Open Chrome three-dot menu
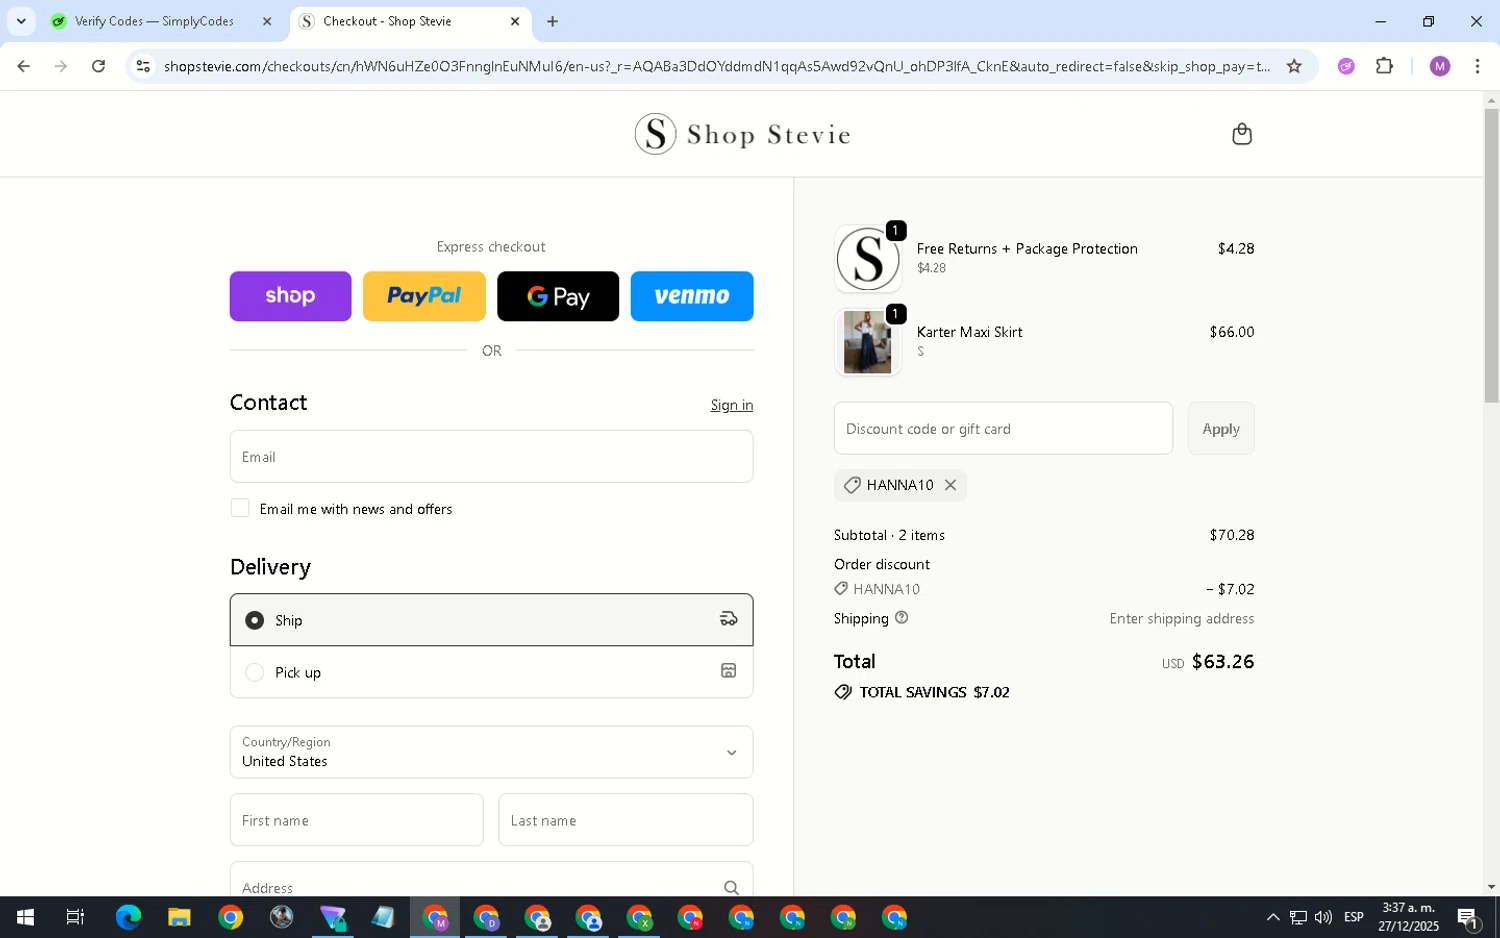Screen dimensions: 1500x938 click(1477, 66)
